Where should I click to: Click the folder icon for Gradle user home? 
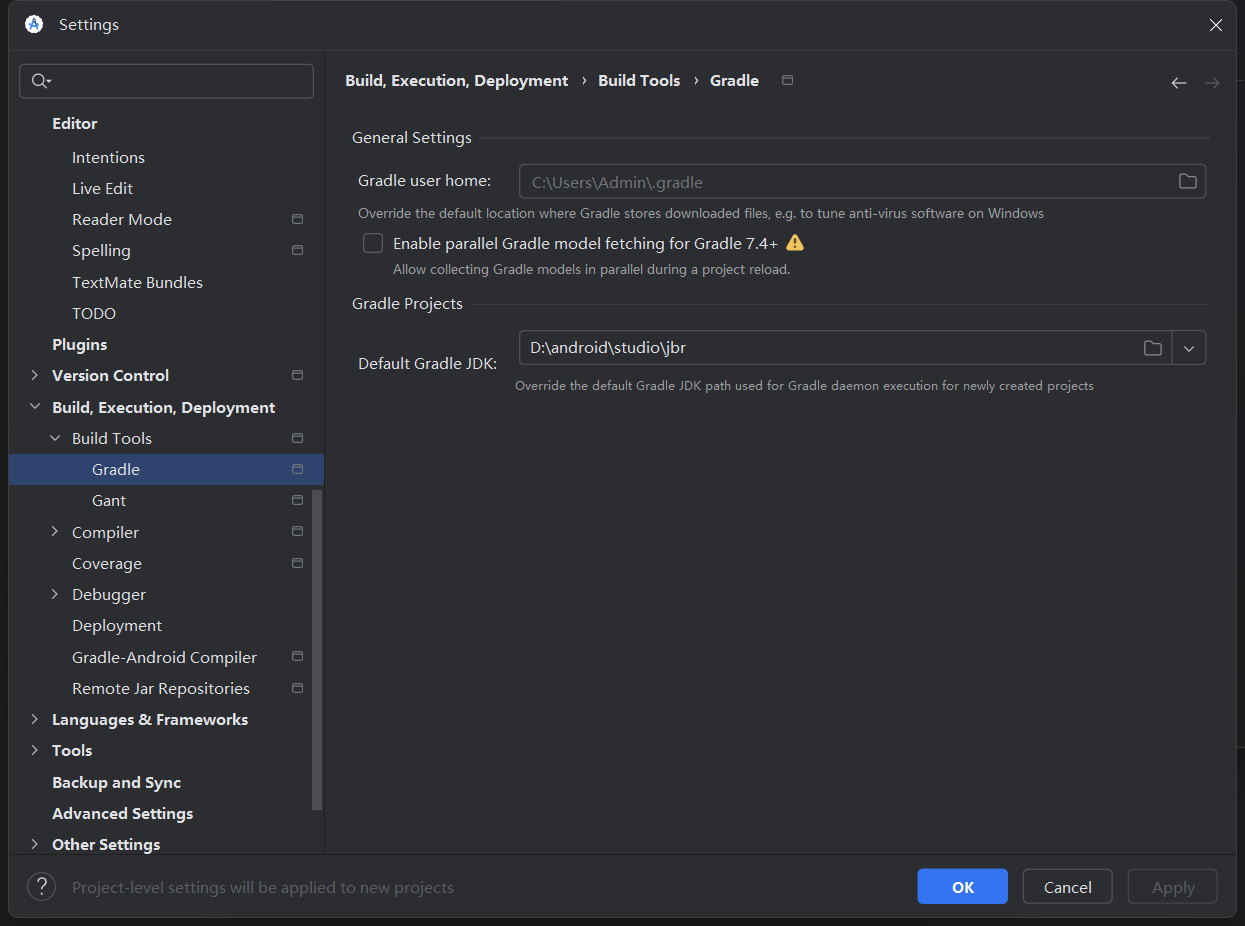coord(1187,181)
